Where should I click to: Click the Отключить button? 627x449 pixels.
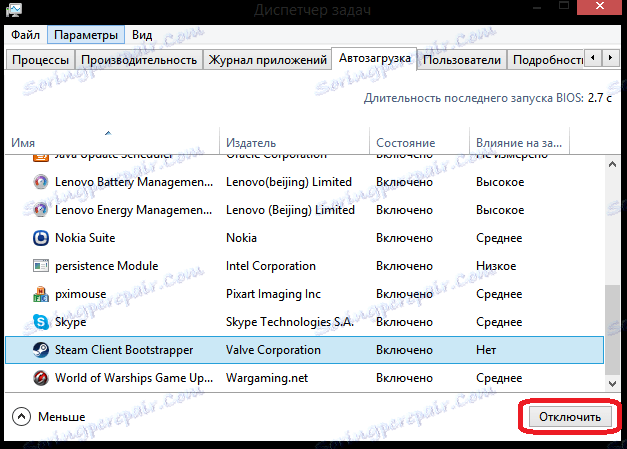click(x=570, y=417)
